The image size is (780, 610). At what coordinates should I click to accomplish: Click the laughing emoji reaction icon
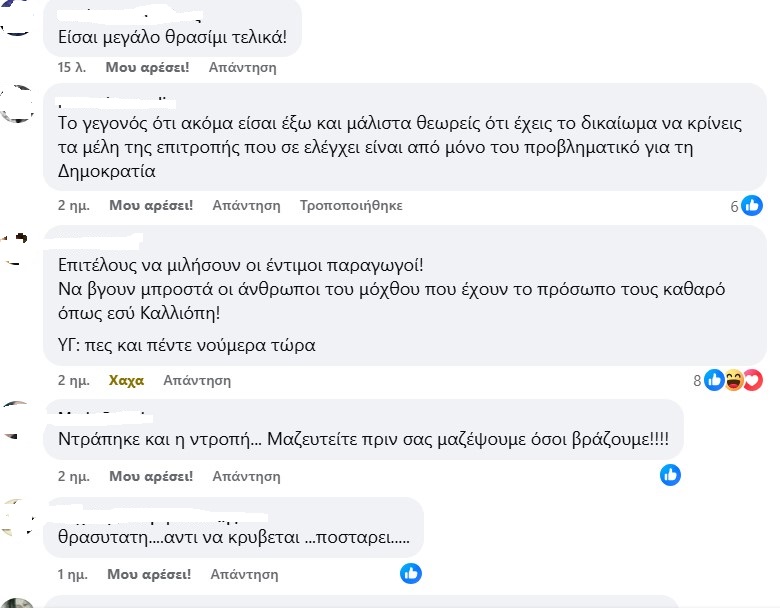[x=734, y=380]
